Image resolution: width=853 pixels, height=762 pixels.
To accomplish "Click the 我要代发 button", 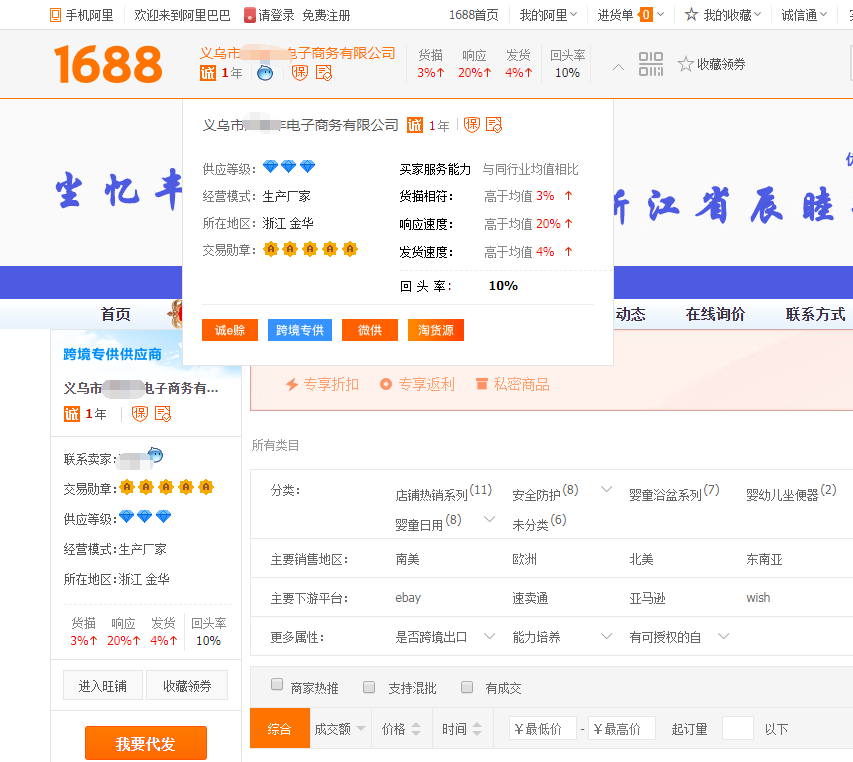I will (x=146, y=743).
